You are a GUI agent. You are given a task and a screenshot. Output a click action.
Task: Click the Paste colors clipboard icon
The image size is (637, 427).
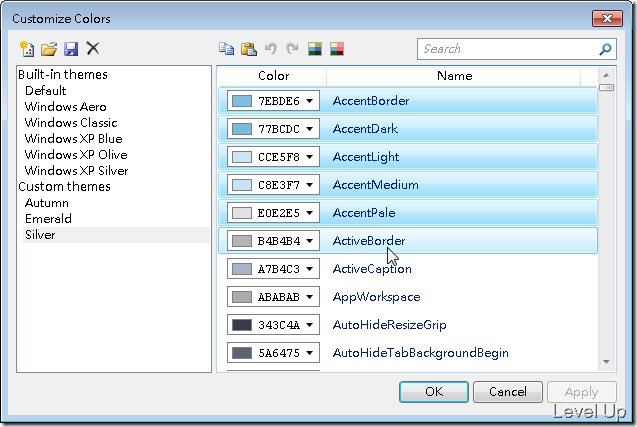click(249, 49)
